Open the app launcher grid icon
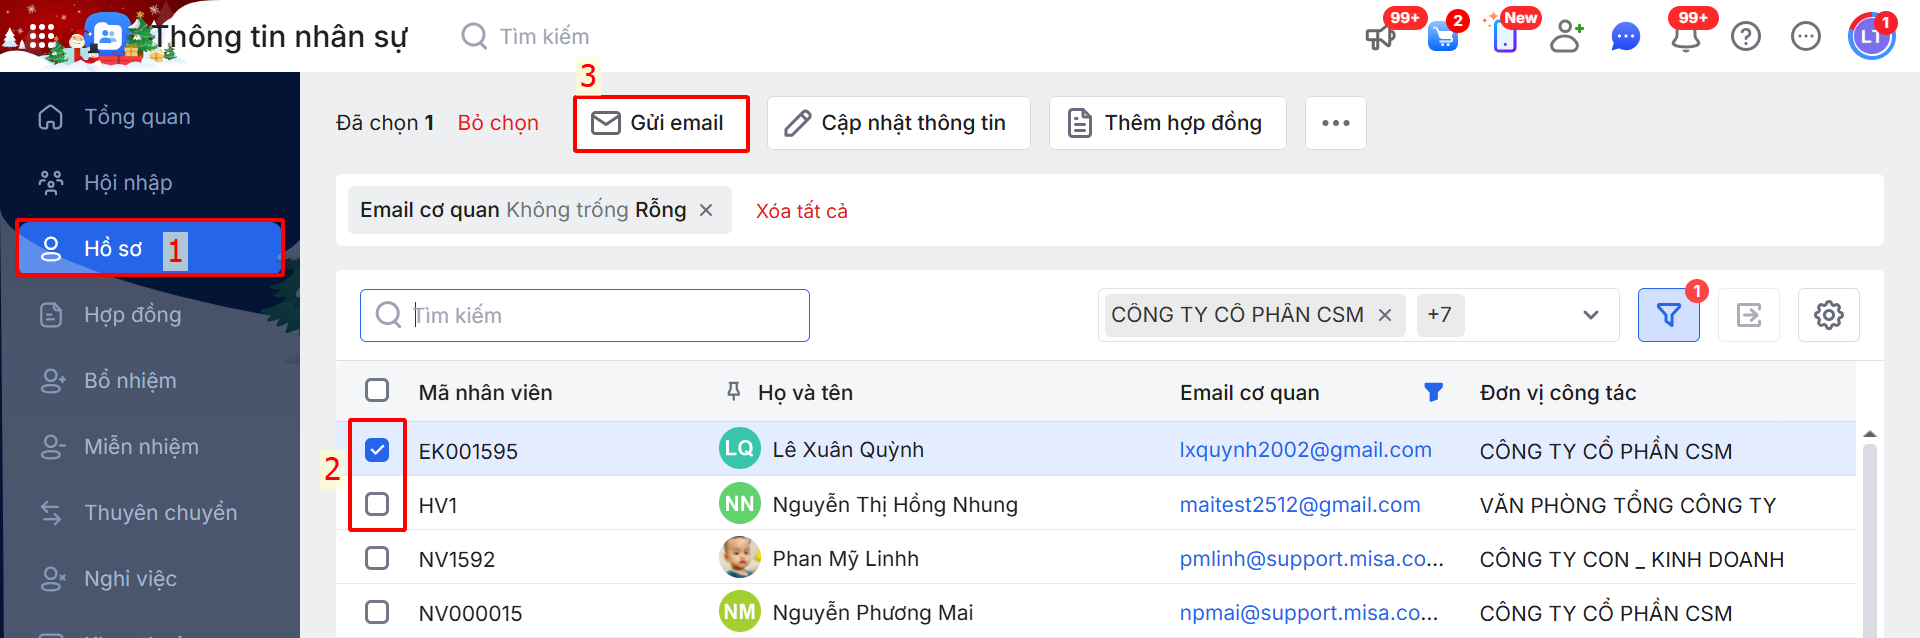Viewport: 1920px width, 638px height. pyautogui.click(x=41, y=37)
